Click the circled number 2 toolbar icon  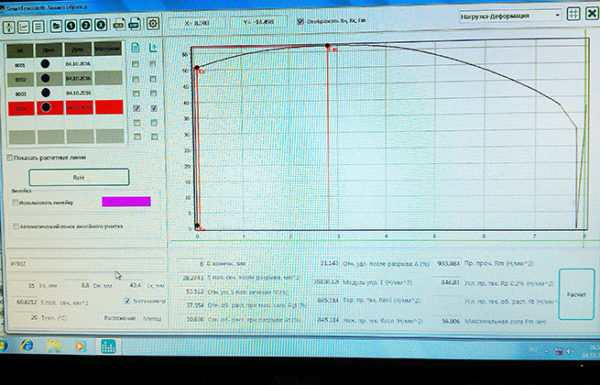pyautogui.click(x=86, y=25)
